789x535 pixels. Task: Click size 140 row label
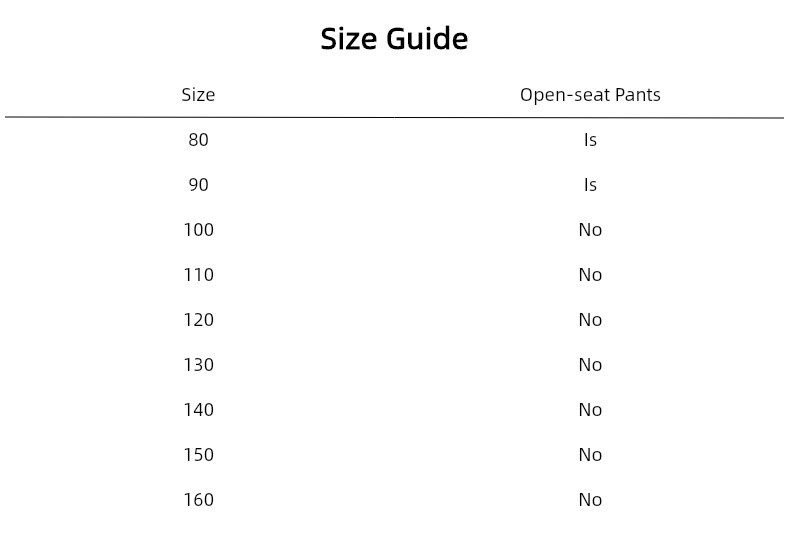coord(198,410)
